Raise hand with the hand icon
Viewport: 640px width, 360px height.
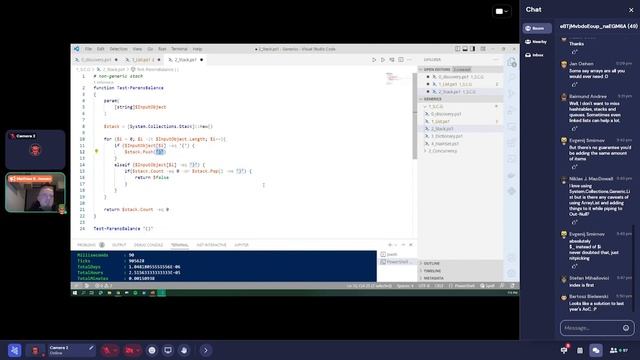click(x=184, y=350)
